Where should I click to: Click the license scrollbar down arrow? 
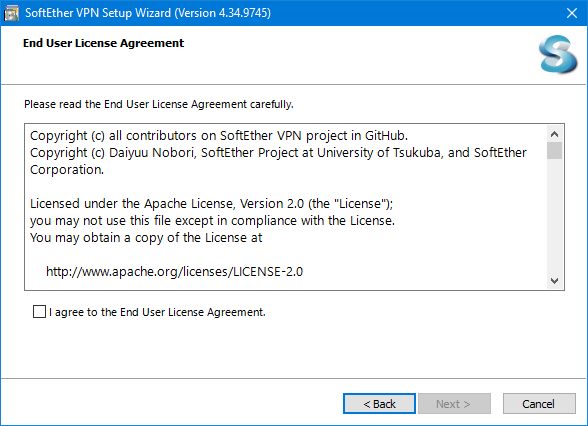click(554, 280)
